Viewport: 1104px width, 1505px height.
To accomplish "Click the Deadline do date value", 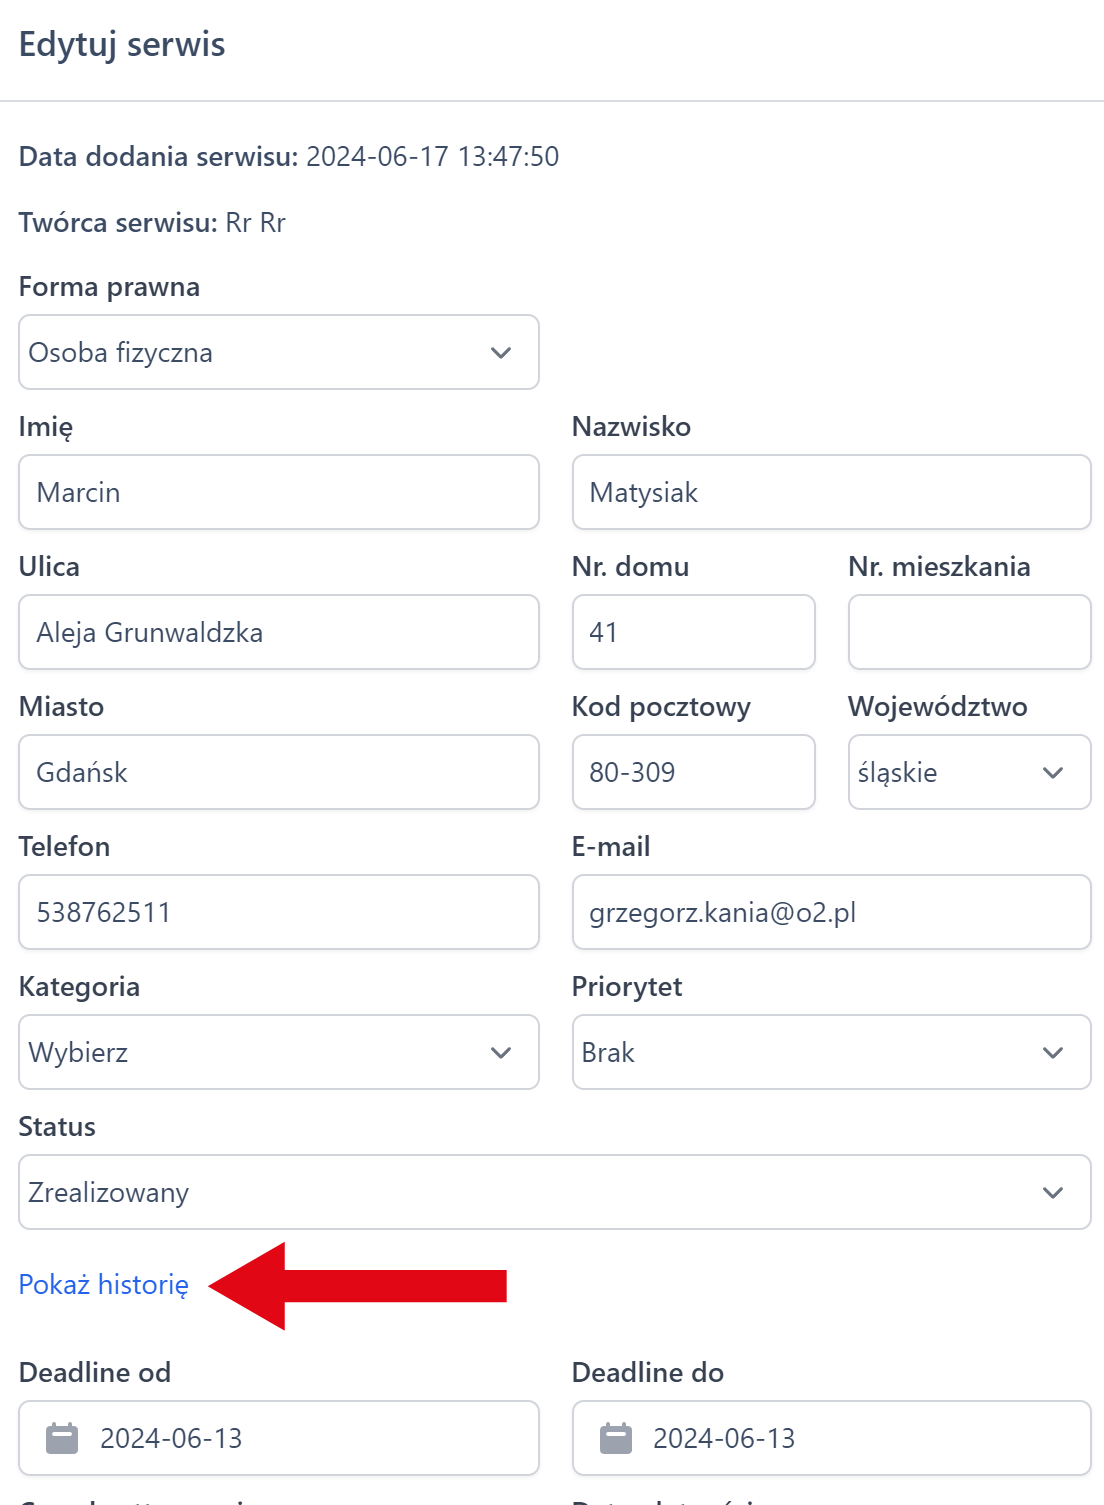I will pyautogui.click(x=724, y=1438).
